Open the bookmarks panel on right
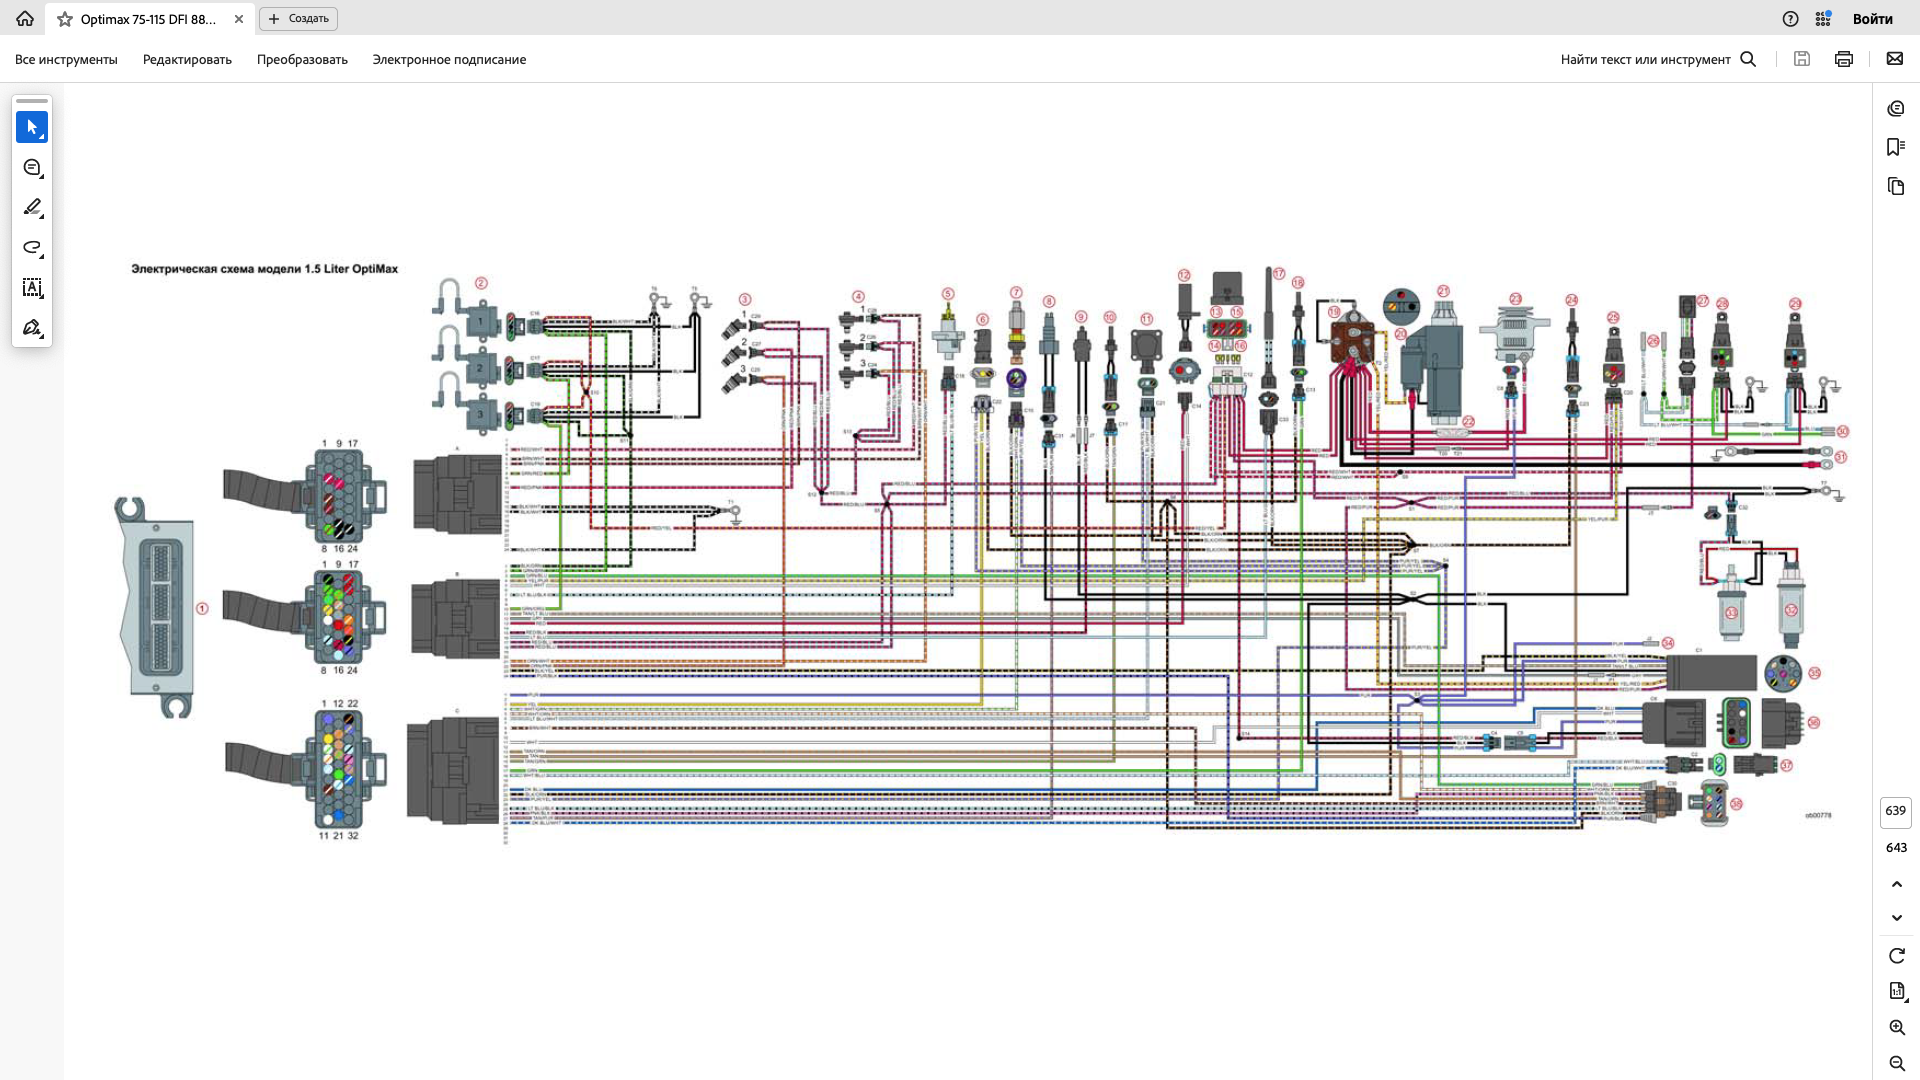This screenshot has height=1080, width=1920. (x=1896, y=147)
